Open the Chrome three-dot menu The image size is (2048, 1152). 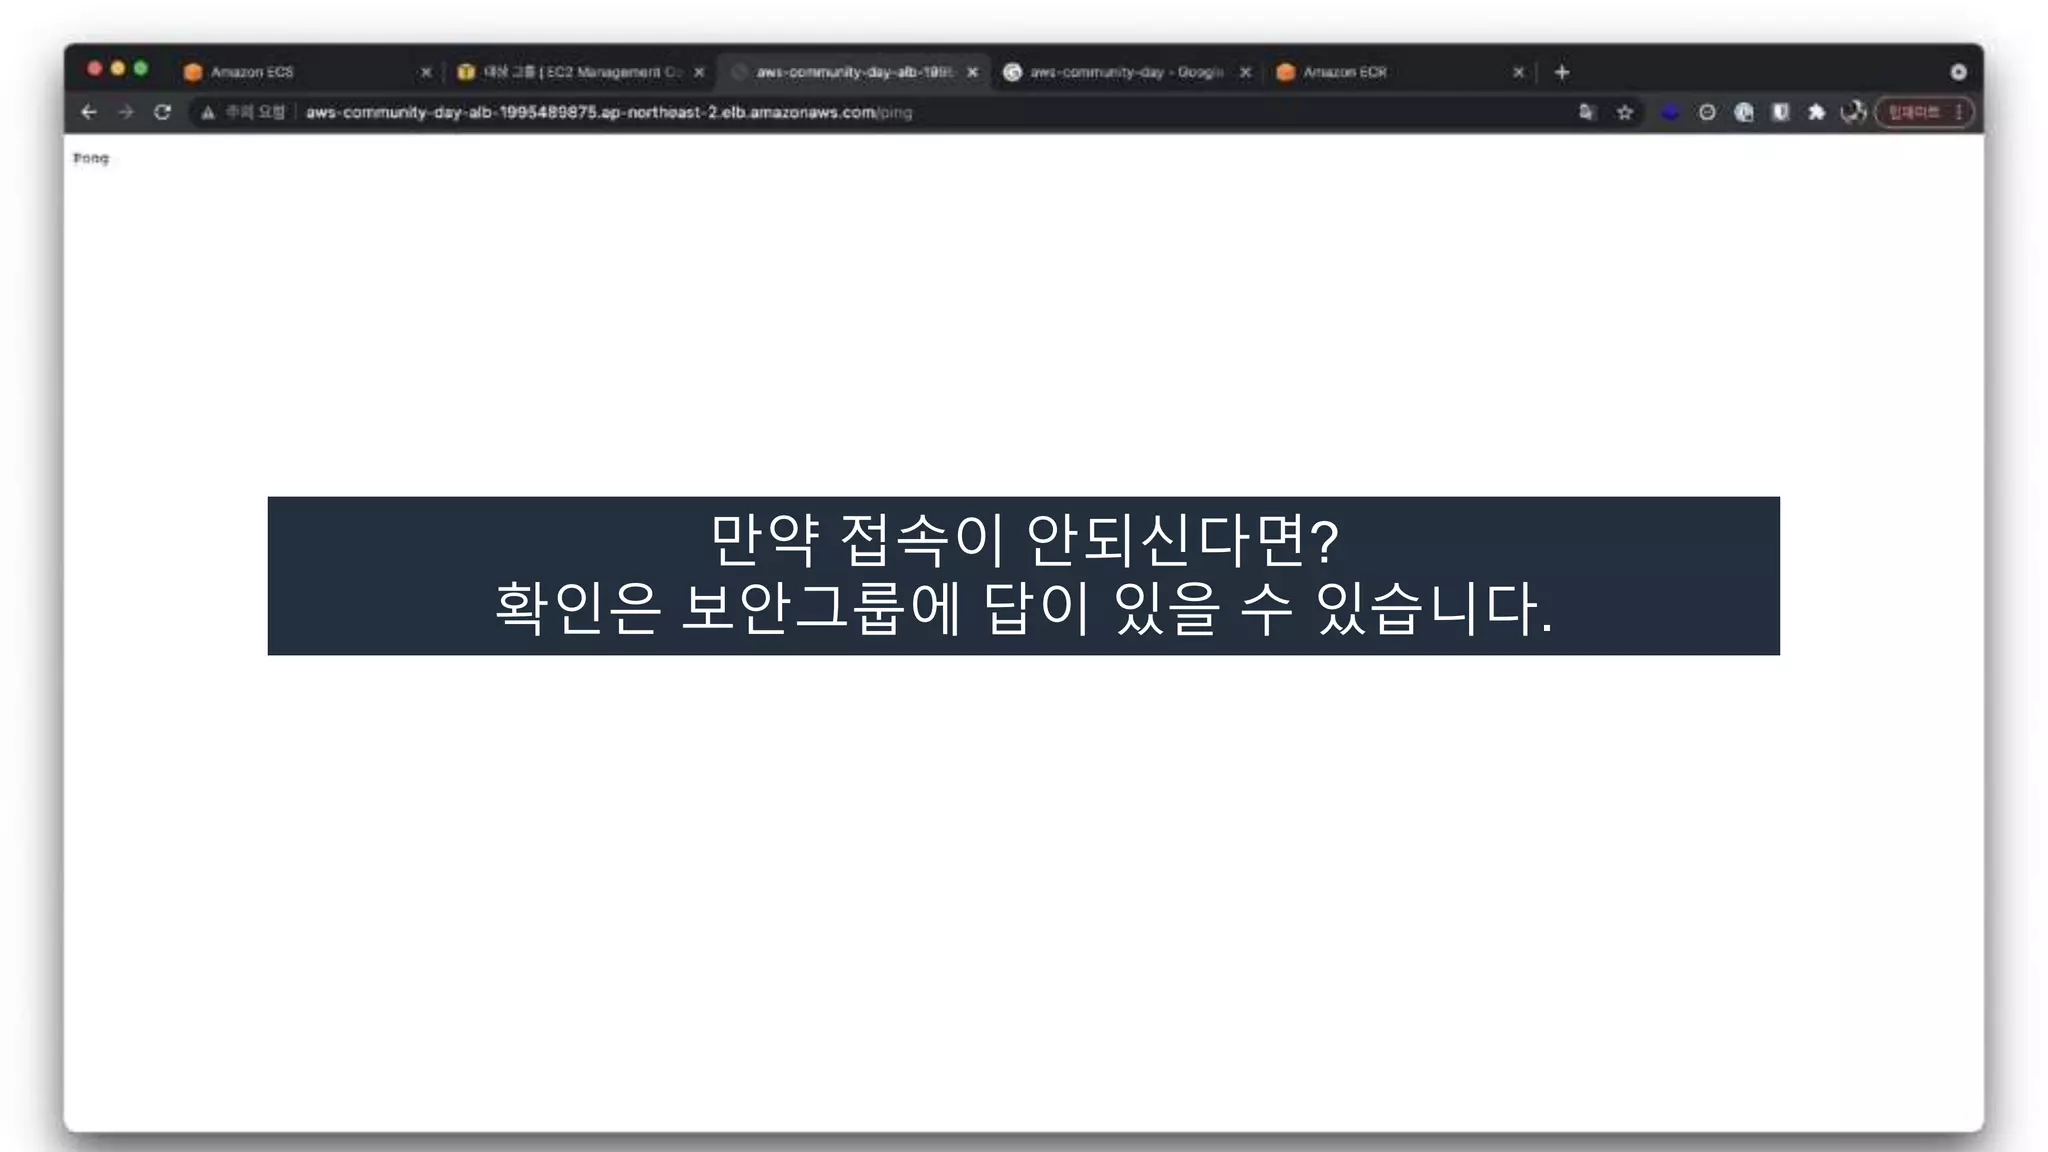[1959, 112]
